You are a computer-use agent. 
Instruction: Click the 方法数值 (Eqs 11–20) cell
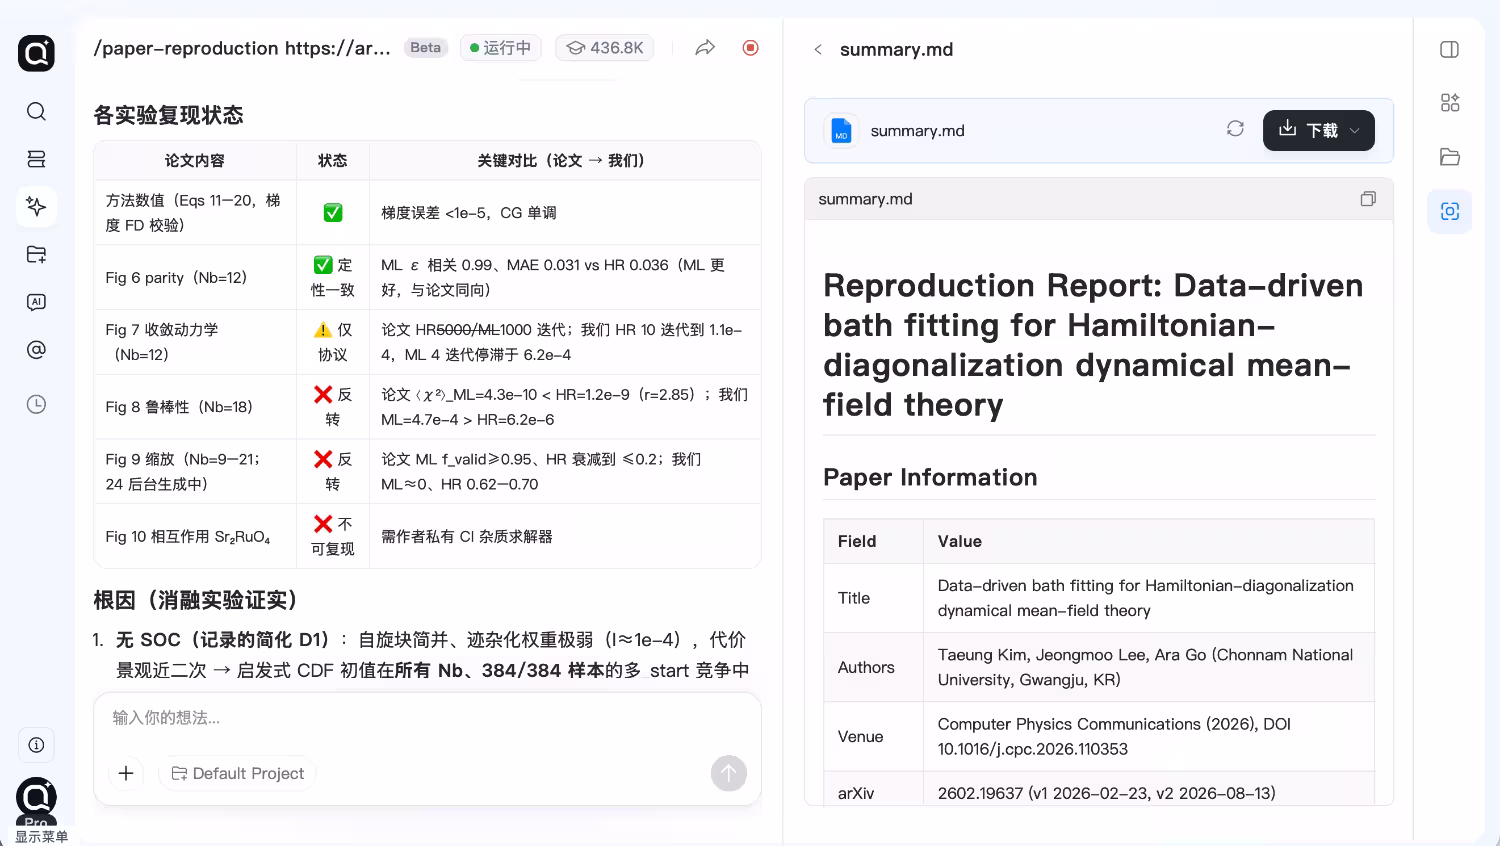pos(195,213)
